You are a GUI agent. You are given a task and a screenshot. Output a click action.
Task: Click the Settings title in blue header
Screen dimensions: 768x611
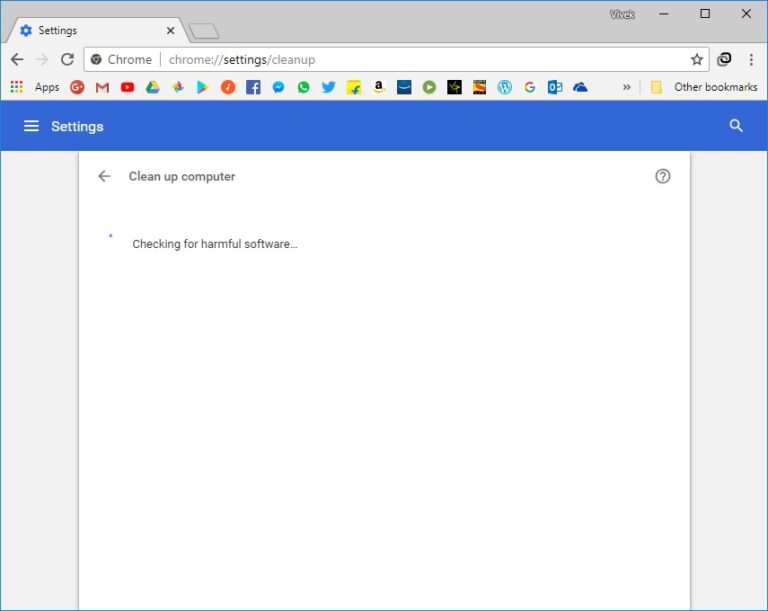click(x=77, y=126)
